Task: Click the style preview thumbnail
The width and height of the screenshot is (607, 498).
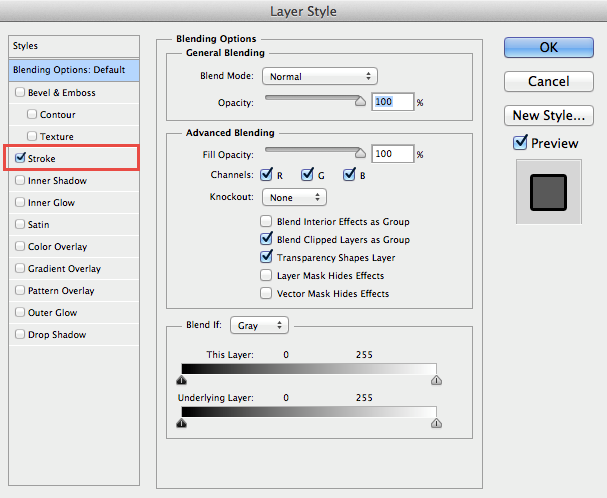Action: 549,192
